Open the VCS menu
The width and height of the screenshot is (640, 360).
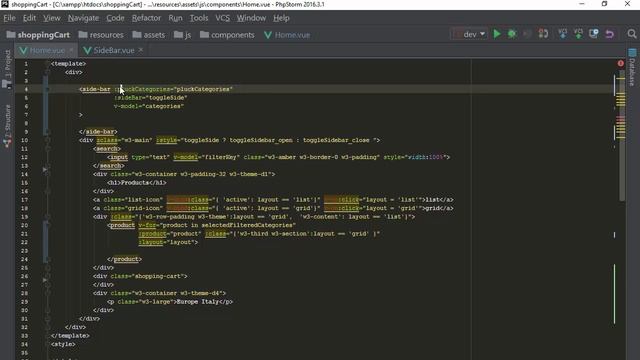point(222,18)
